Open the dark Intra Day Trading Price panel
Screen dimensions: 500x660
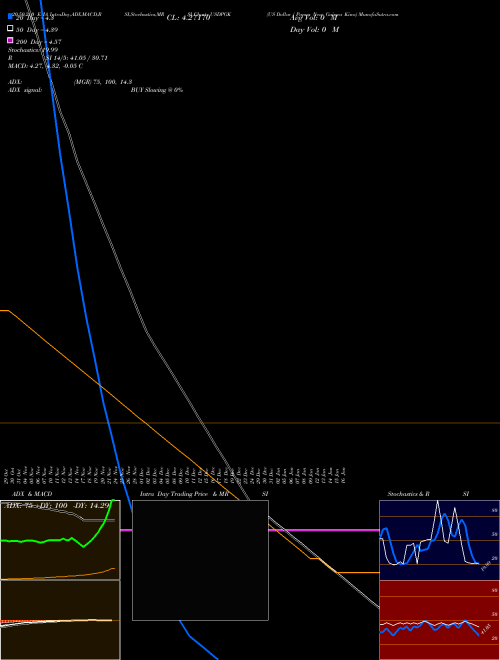(200, 560)
